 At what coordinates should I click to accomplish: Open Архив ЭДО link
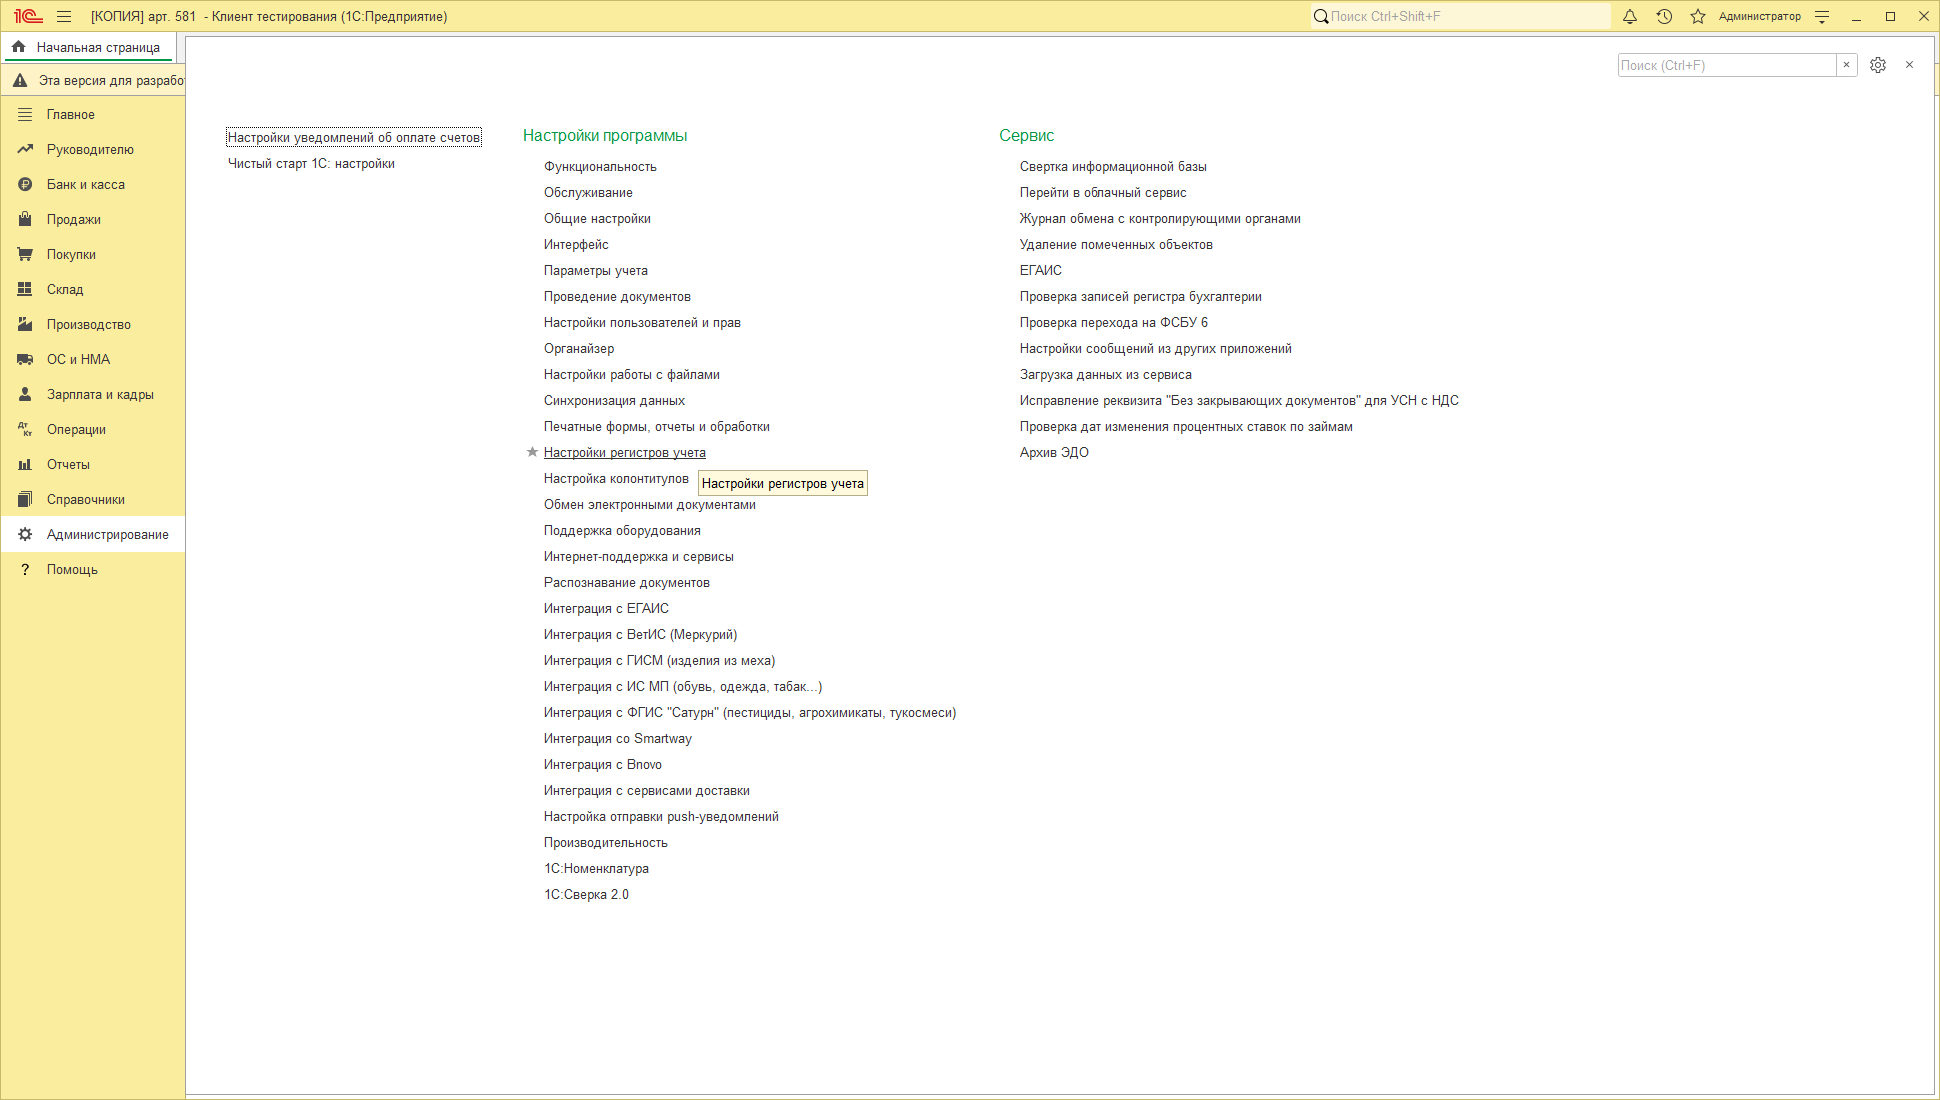[1054, 453]
